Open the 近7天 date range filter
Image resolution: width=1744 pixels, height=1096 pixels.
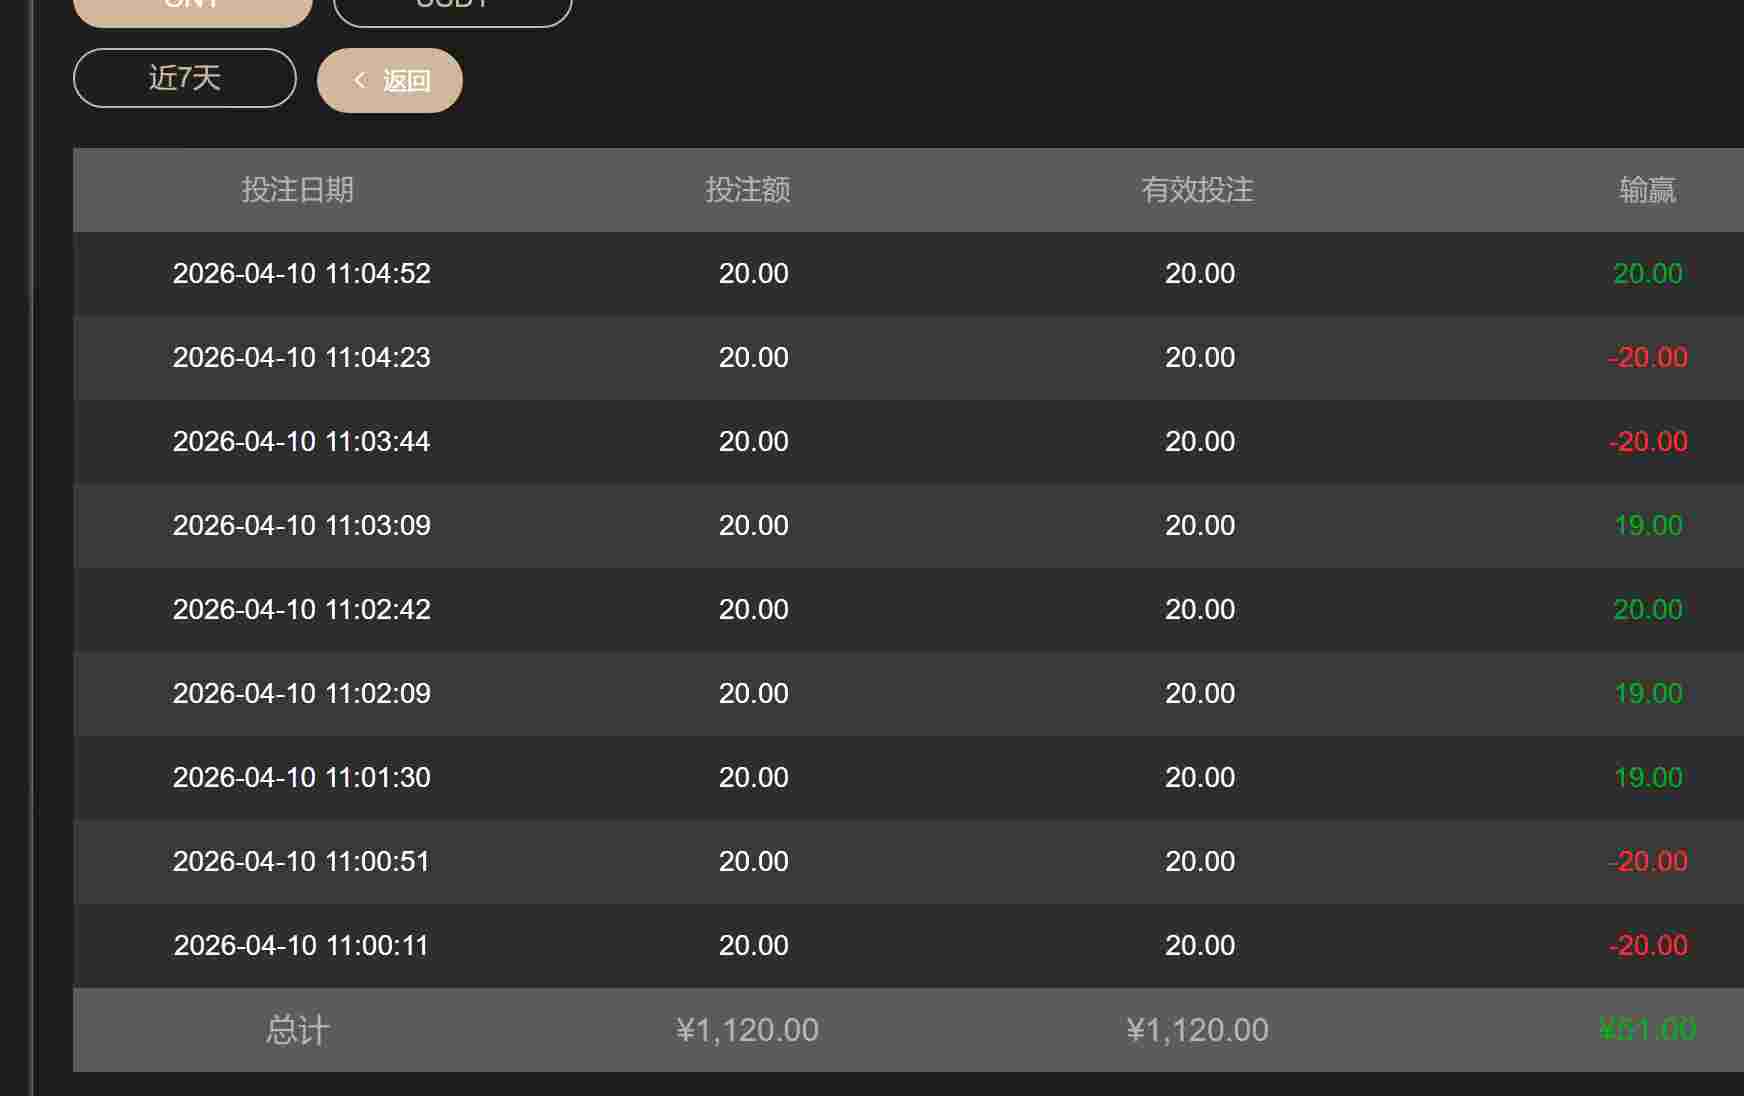click(185, 78)
